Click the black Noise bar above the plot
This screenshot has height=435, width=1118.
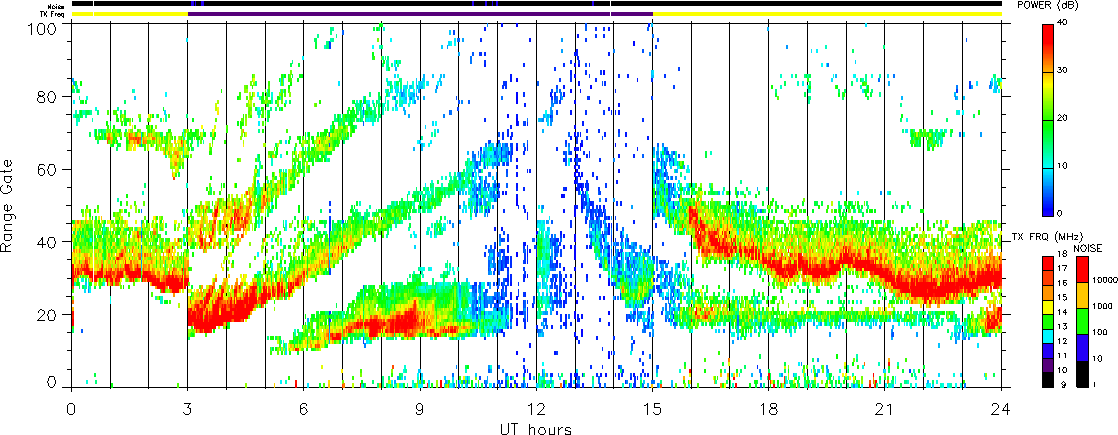(537, 4)
